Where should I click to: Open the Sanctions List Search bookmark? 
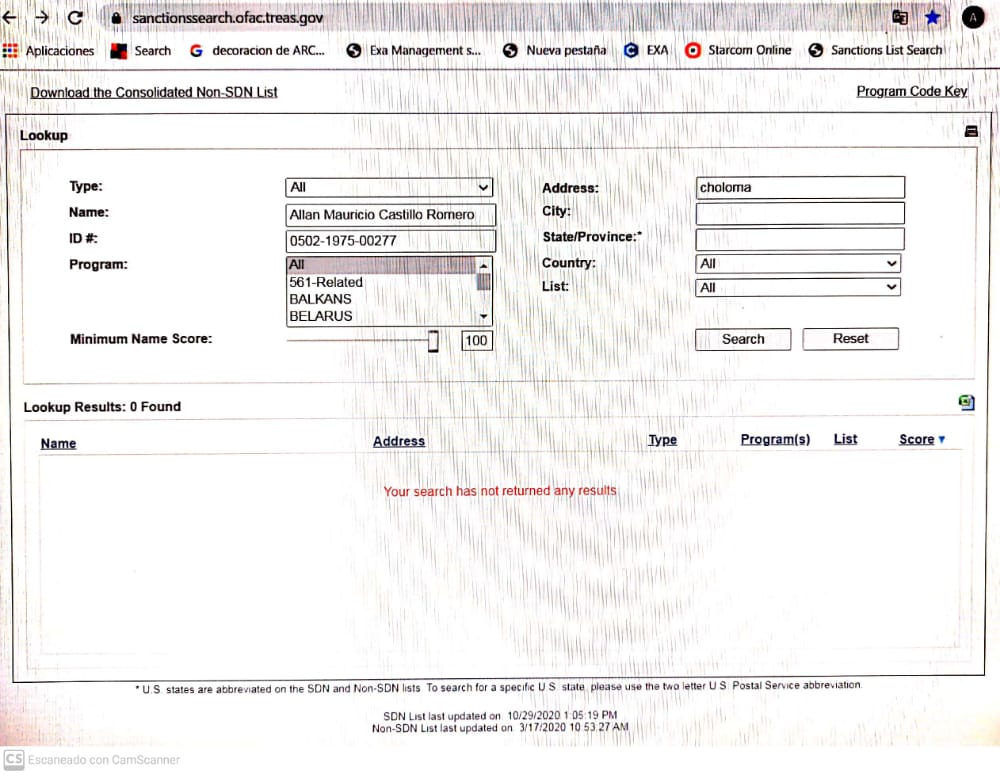point(875,50)
